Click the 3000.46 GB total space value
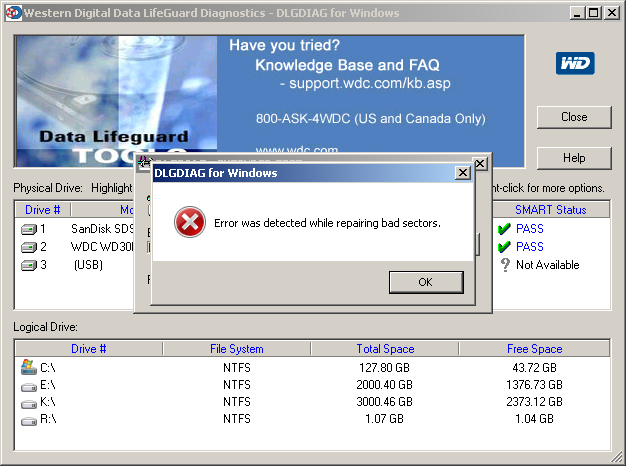626x466 pixels. pos(384,402)
